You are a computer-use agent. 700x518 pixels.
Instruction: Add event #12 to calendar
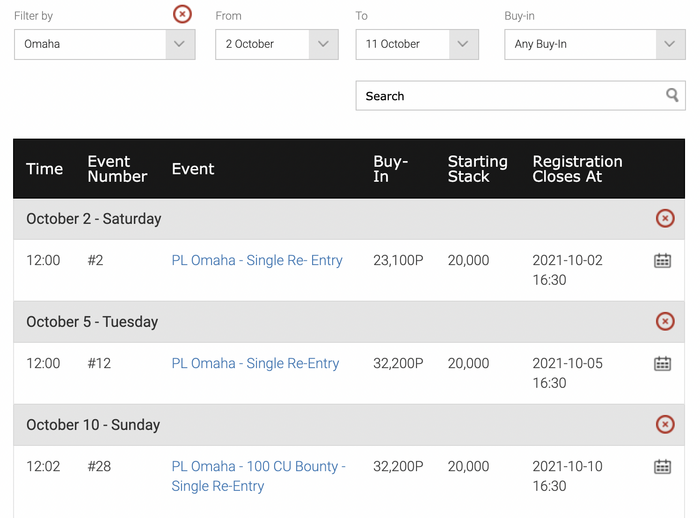(662, 363)
